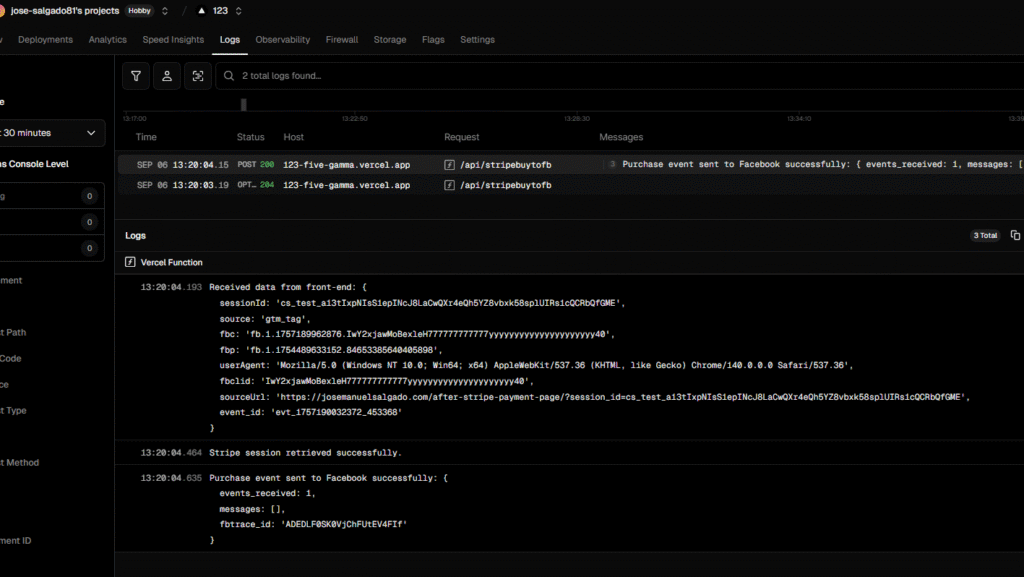This screenshot has height=577, width=1024.
Task: Open the log filter funnel icon
Action: [x=136, y=76]
